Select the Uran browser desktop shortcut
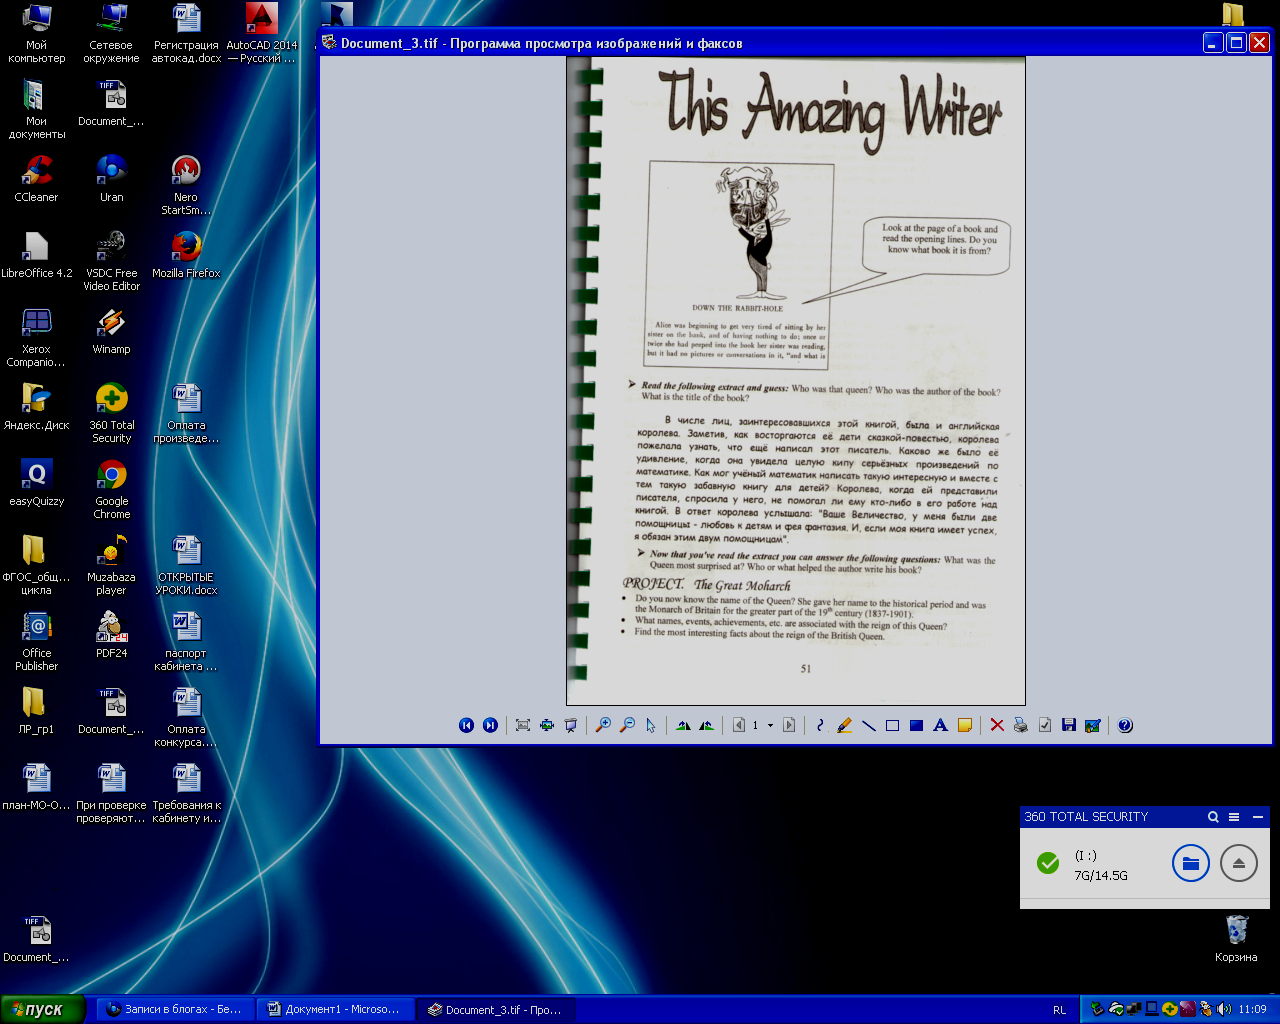 coord(111,179)
